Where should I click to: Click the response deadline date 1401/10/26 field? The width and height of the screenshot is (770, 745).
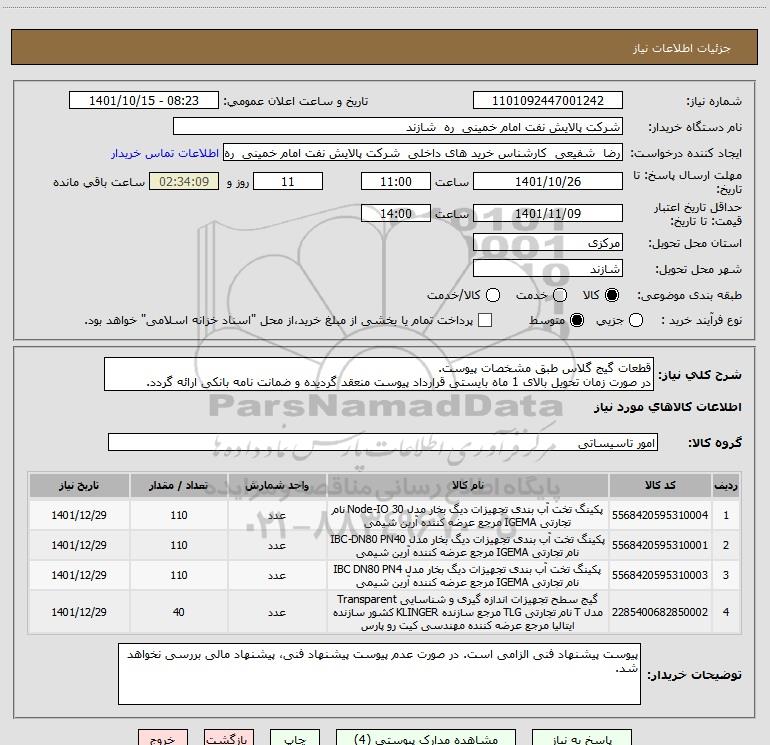(547, 182)
